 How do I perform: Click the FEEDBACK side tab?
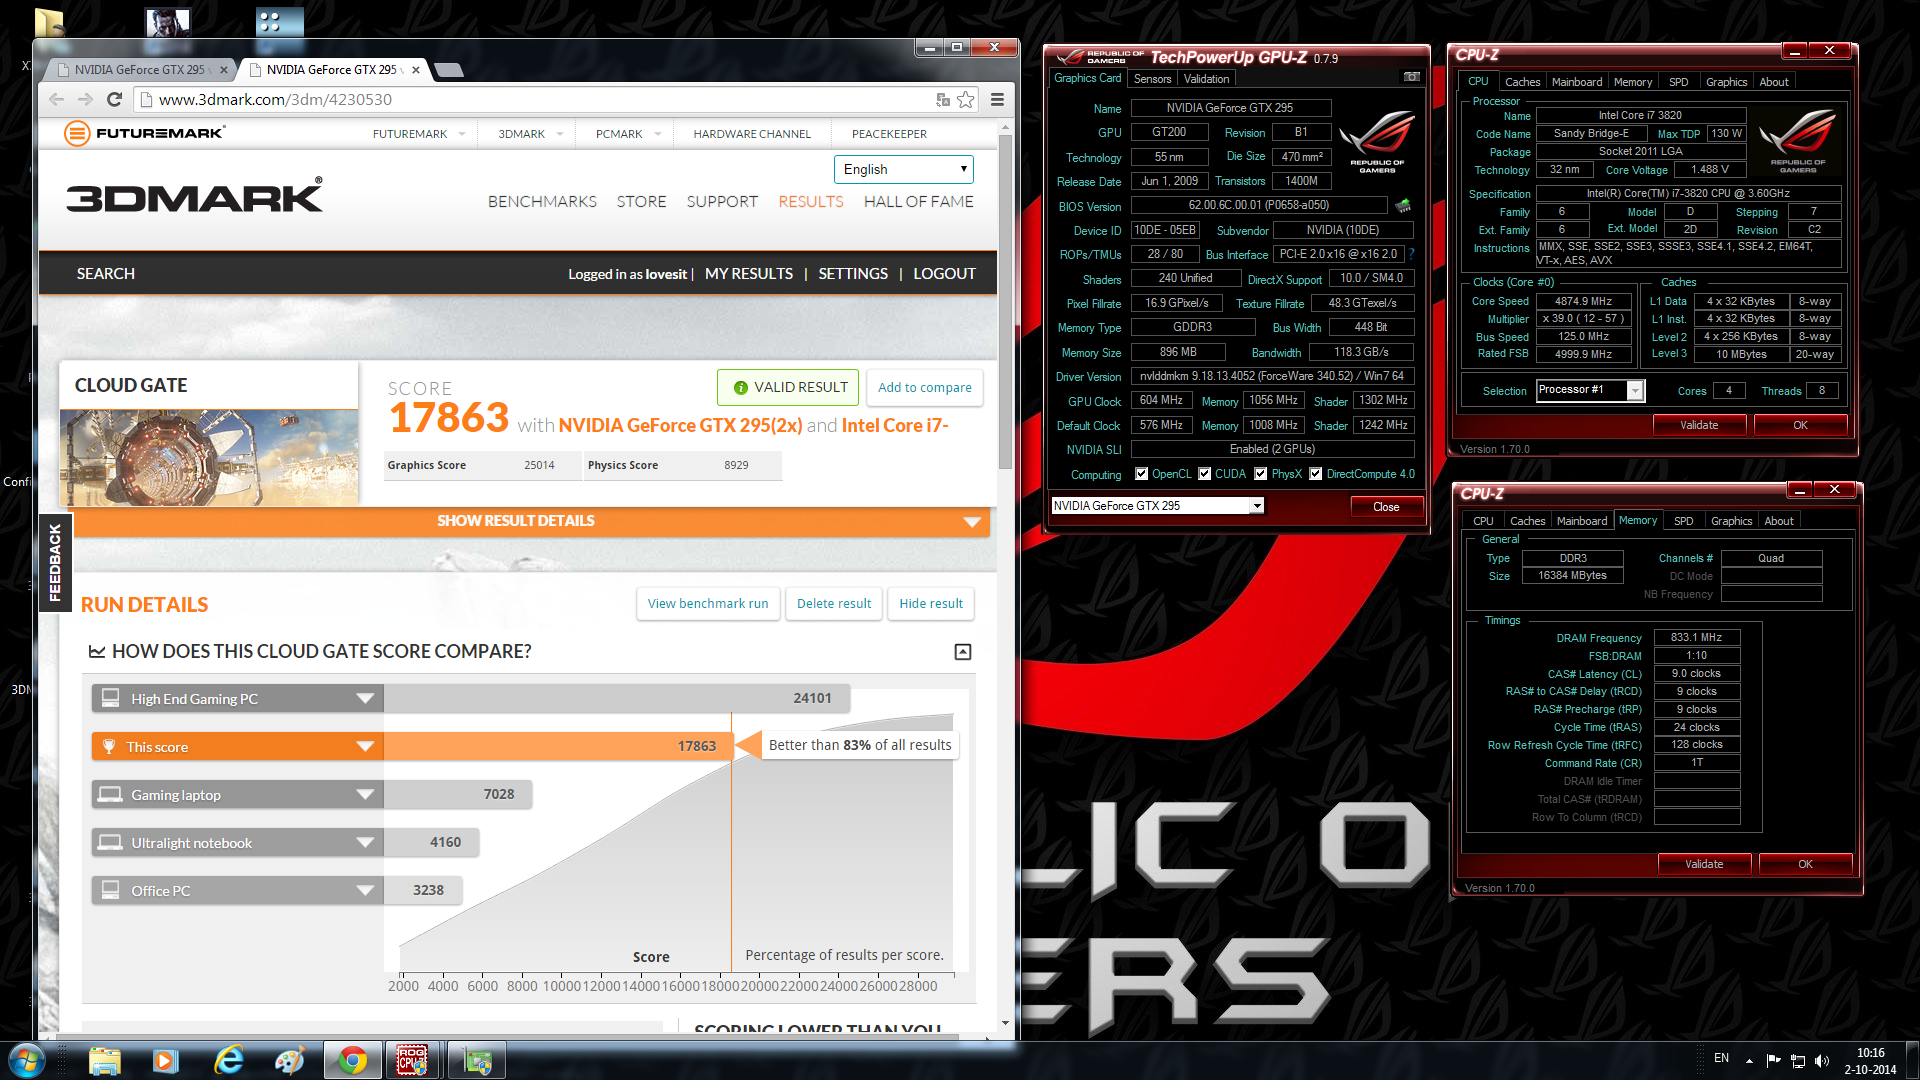(55, 562)
